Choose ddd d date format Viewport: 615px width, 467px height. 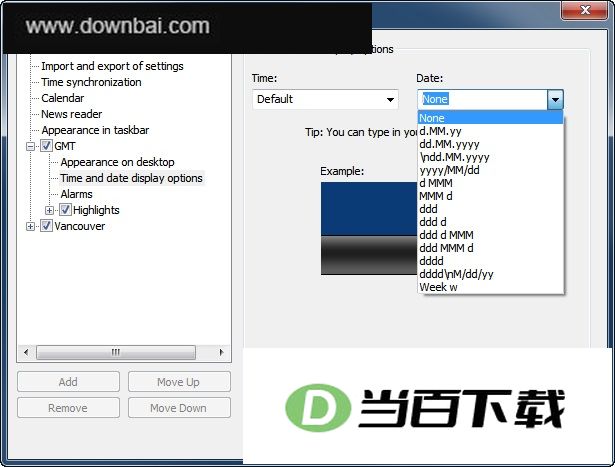[491, 222]
